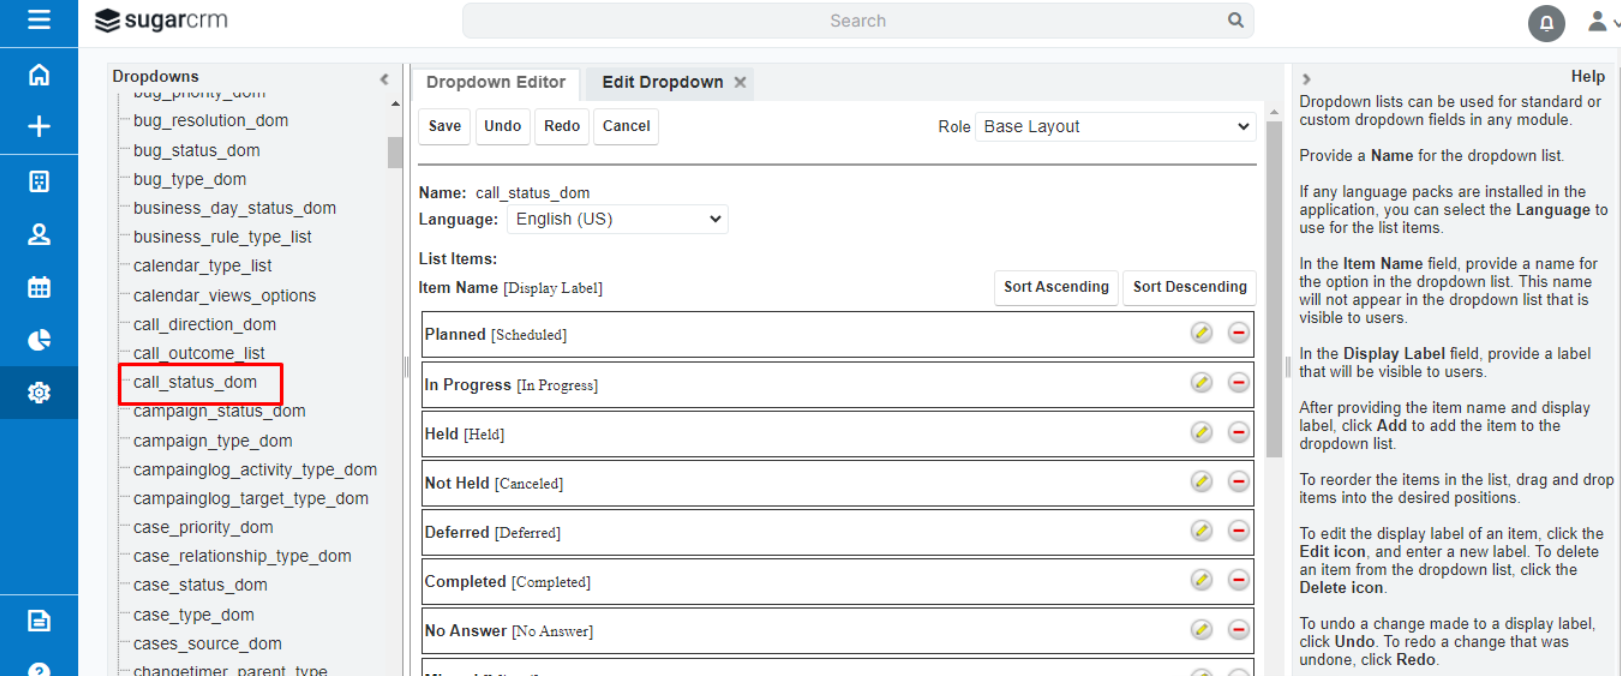Click the Redo button
The height and width of the screenshot is (676, 1621).
pyautogui.click(x=562, y=126)
